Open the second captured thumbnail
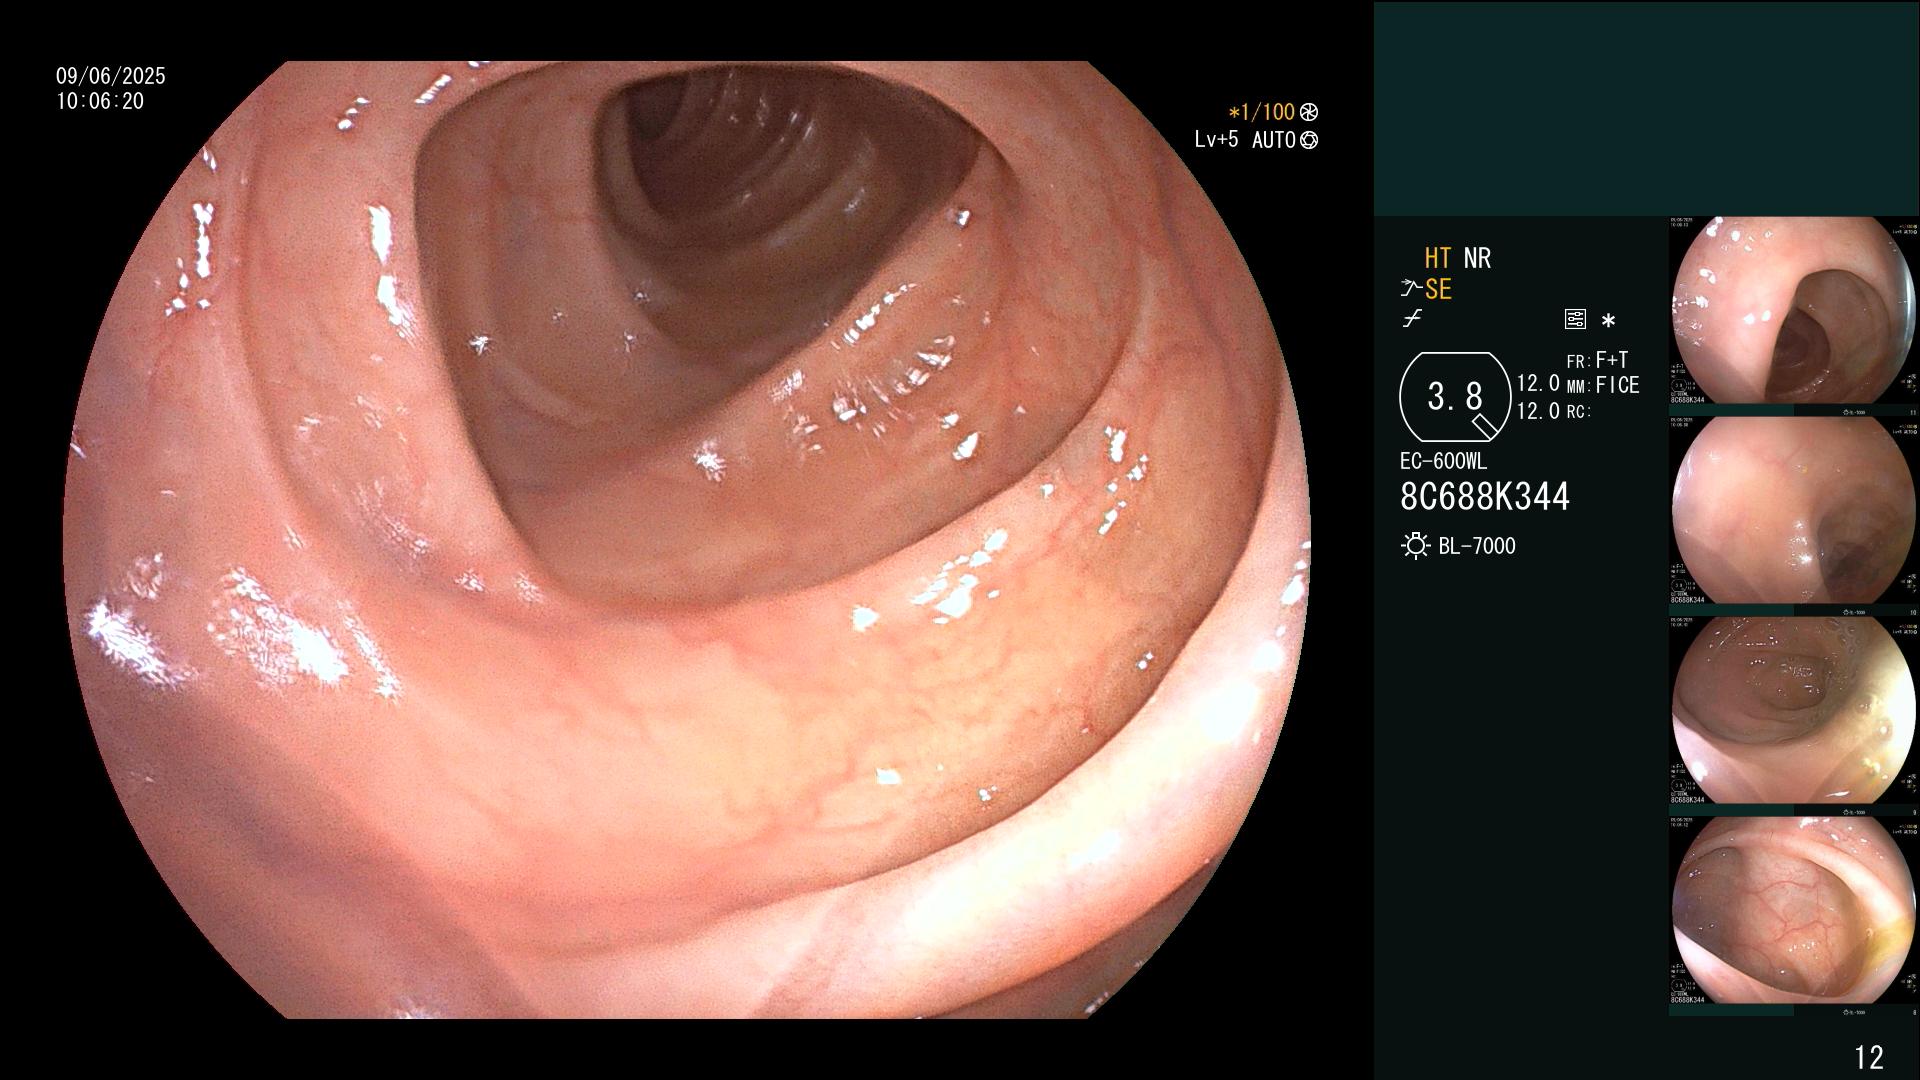The width and height of the screenshot is (1920, 1080). coord(1793,511)
